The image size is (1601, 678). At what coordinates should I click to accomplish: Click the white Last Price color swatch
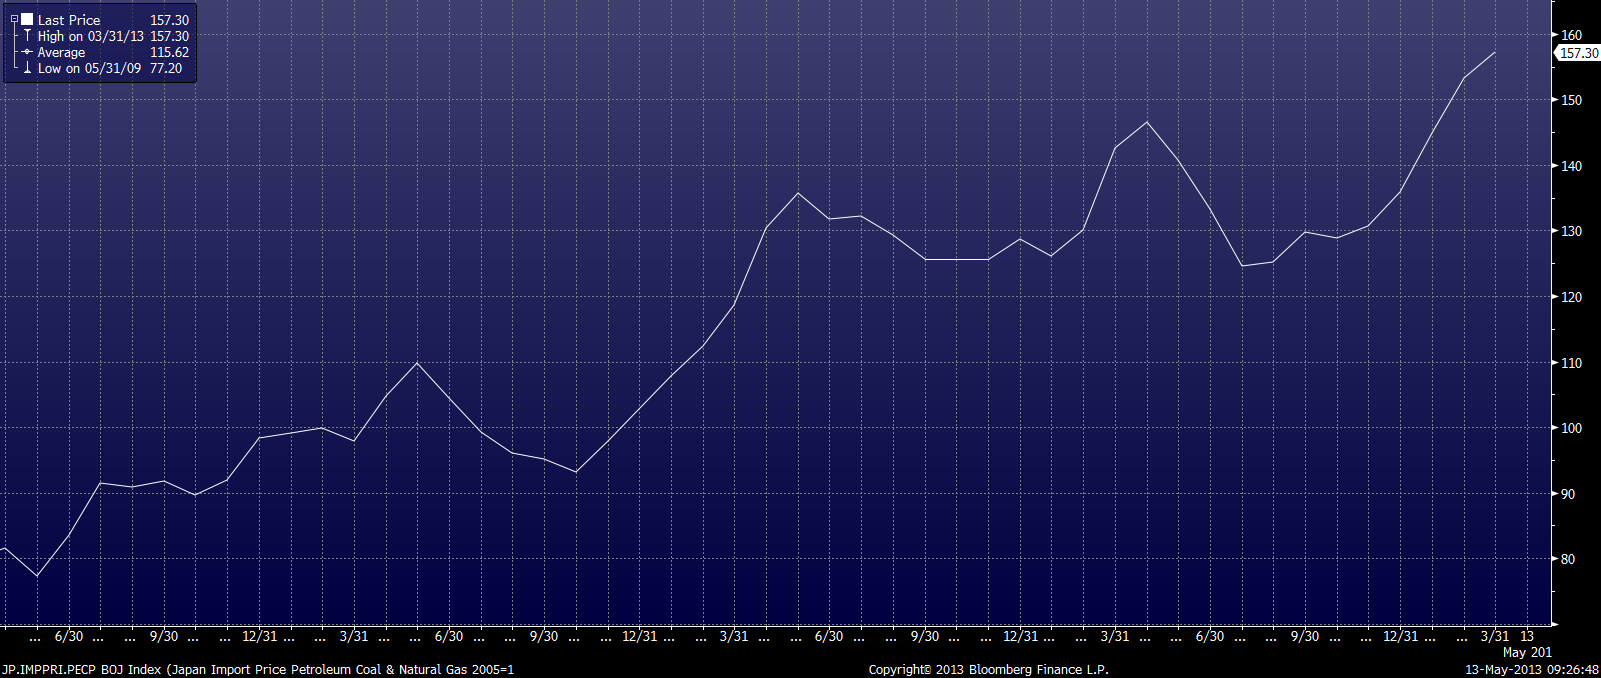tap(27, 19)
